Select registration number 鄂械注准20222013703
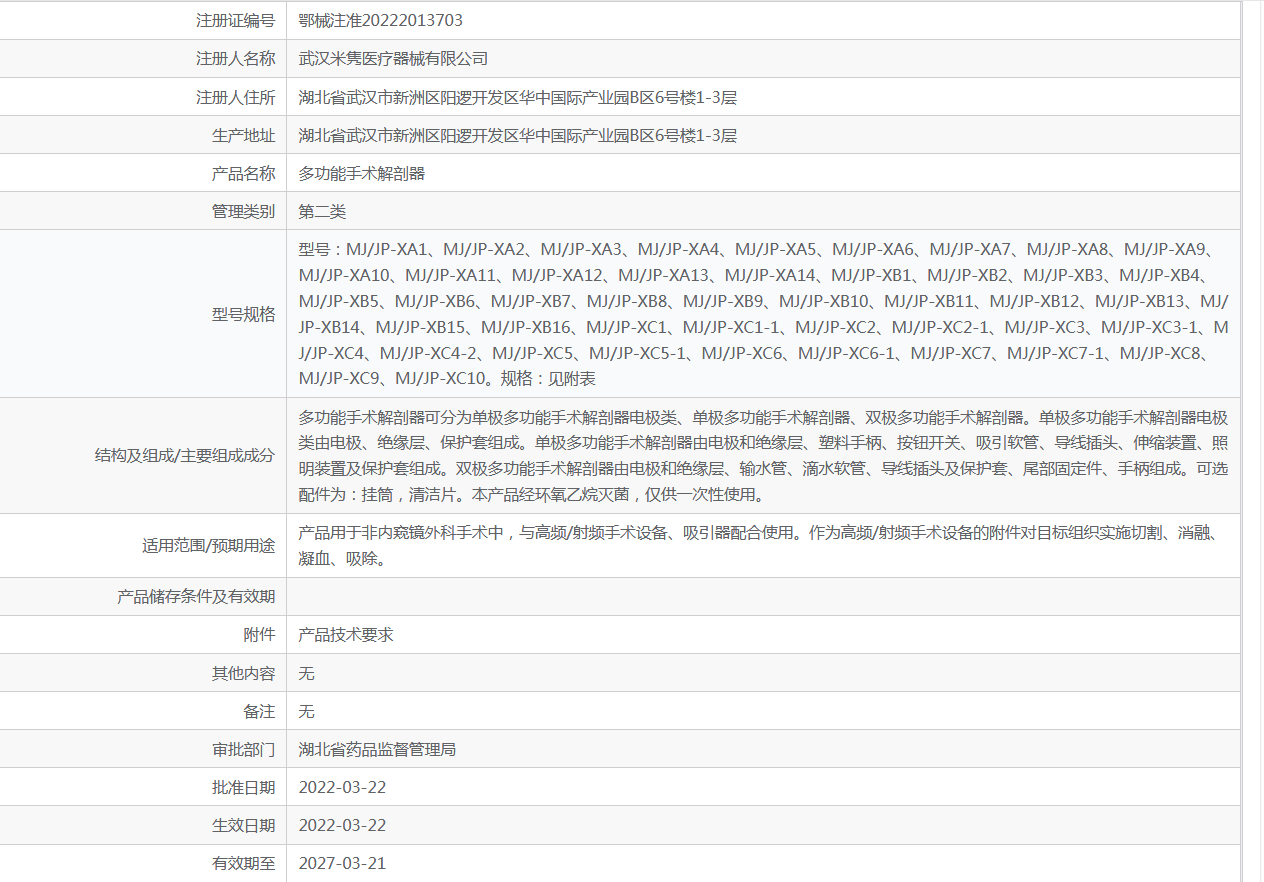 (x=380, y=20)
